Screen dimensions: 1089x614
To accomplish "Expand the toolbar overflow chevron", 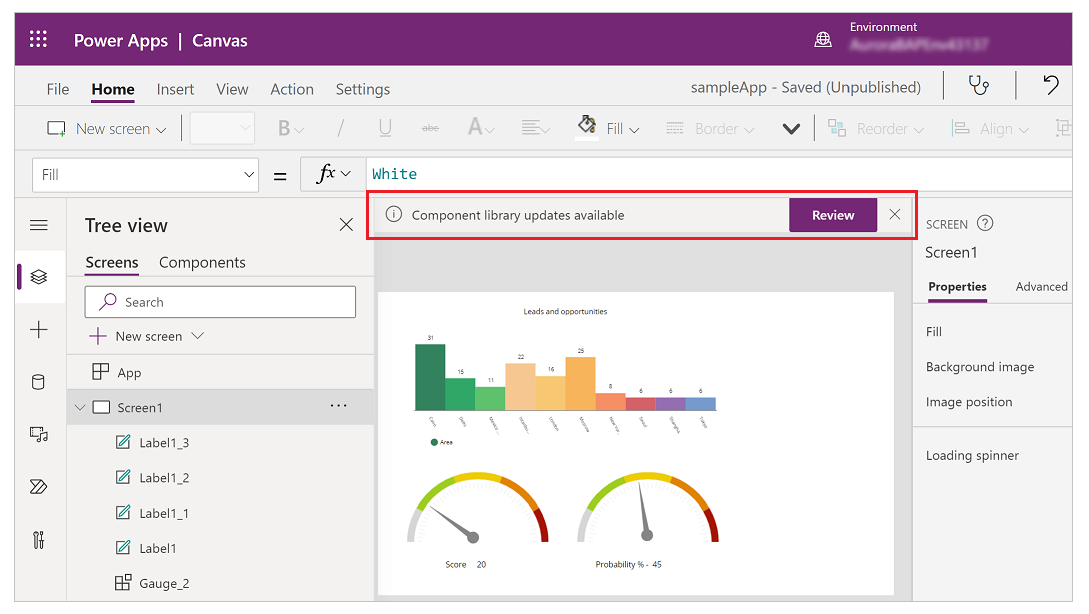I will [791, 129].
